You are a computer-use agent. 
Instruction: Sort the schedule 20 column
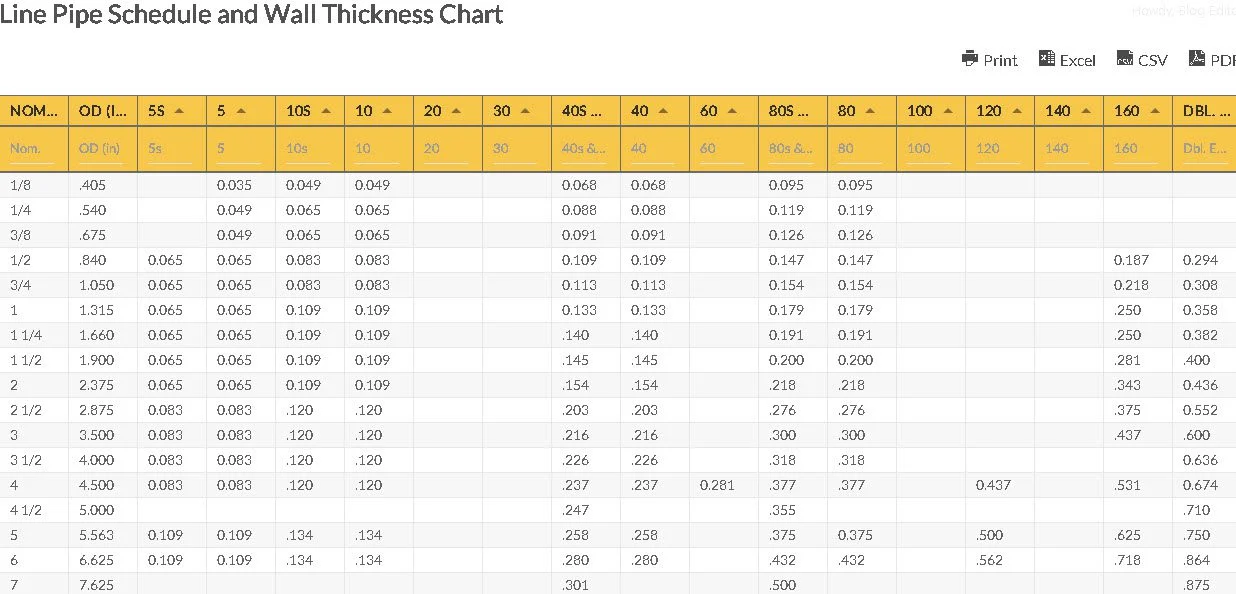click(x=456, y=111)
